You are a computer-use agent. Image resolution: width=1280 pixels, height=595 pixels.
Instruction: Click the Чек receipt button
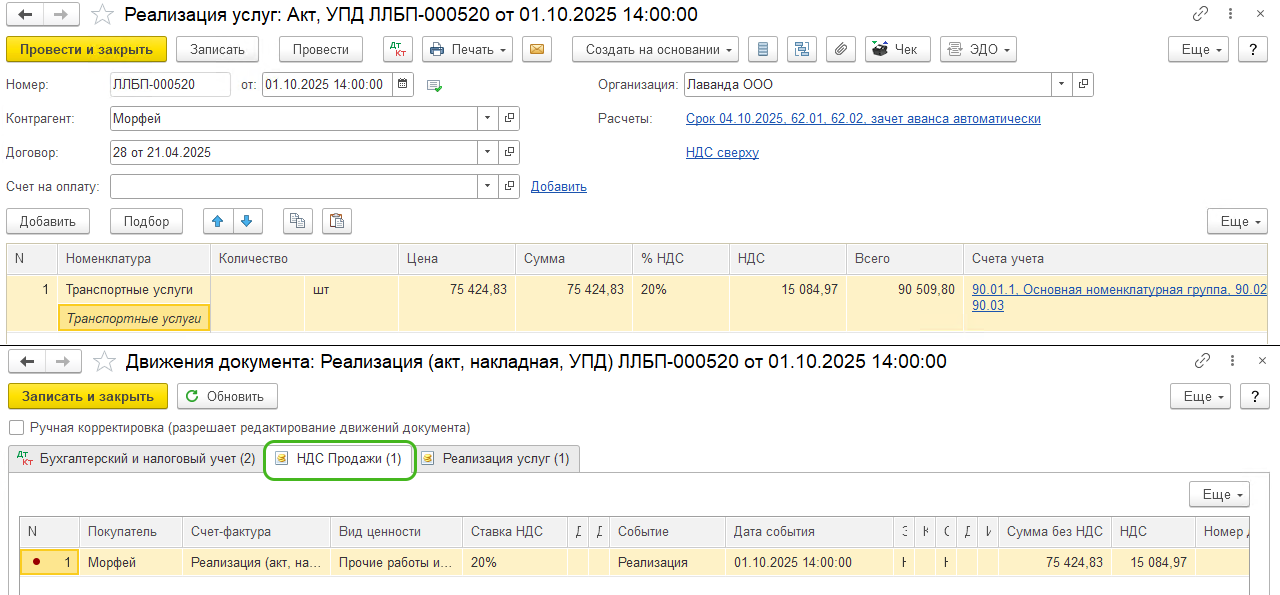894,49
